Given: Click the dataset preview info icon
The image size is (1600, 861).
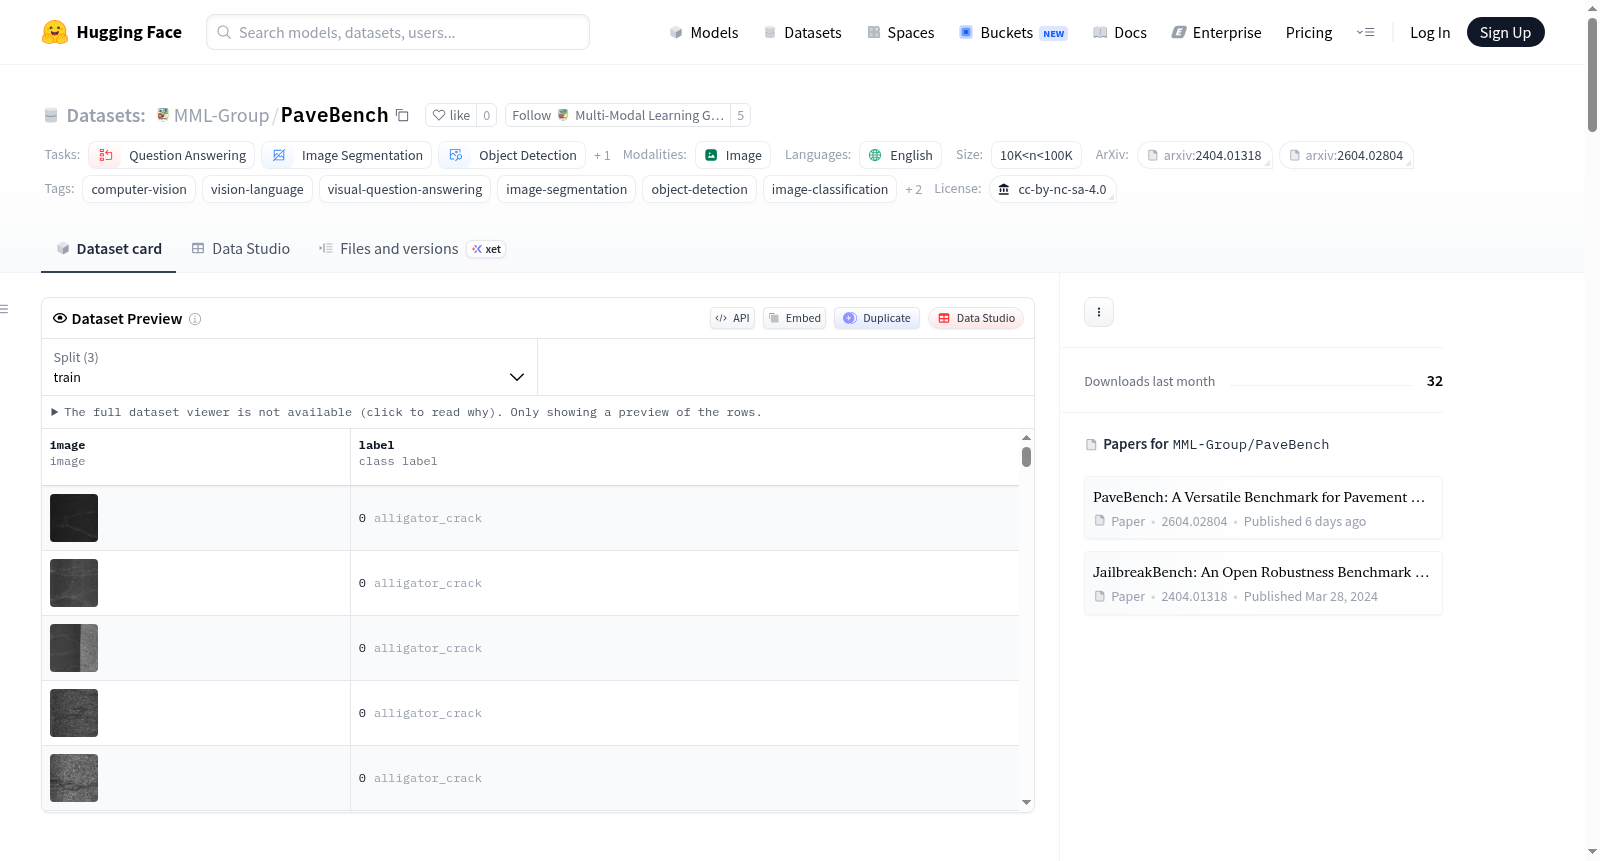Looking at the screenshot, I should click(x=195, y=319).
